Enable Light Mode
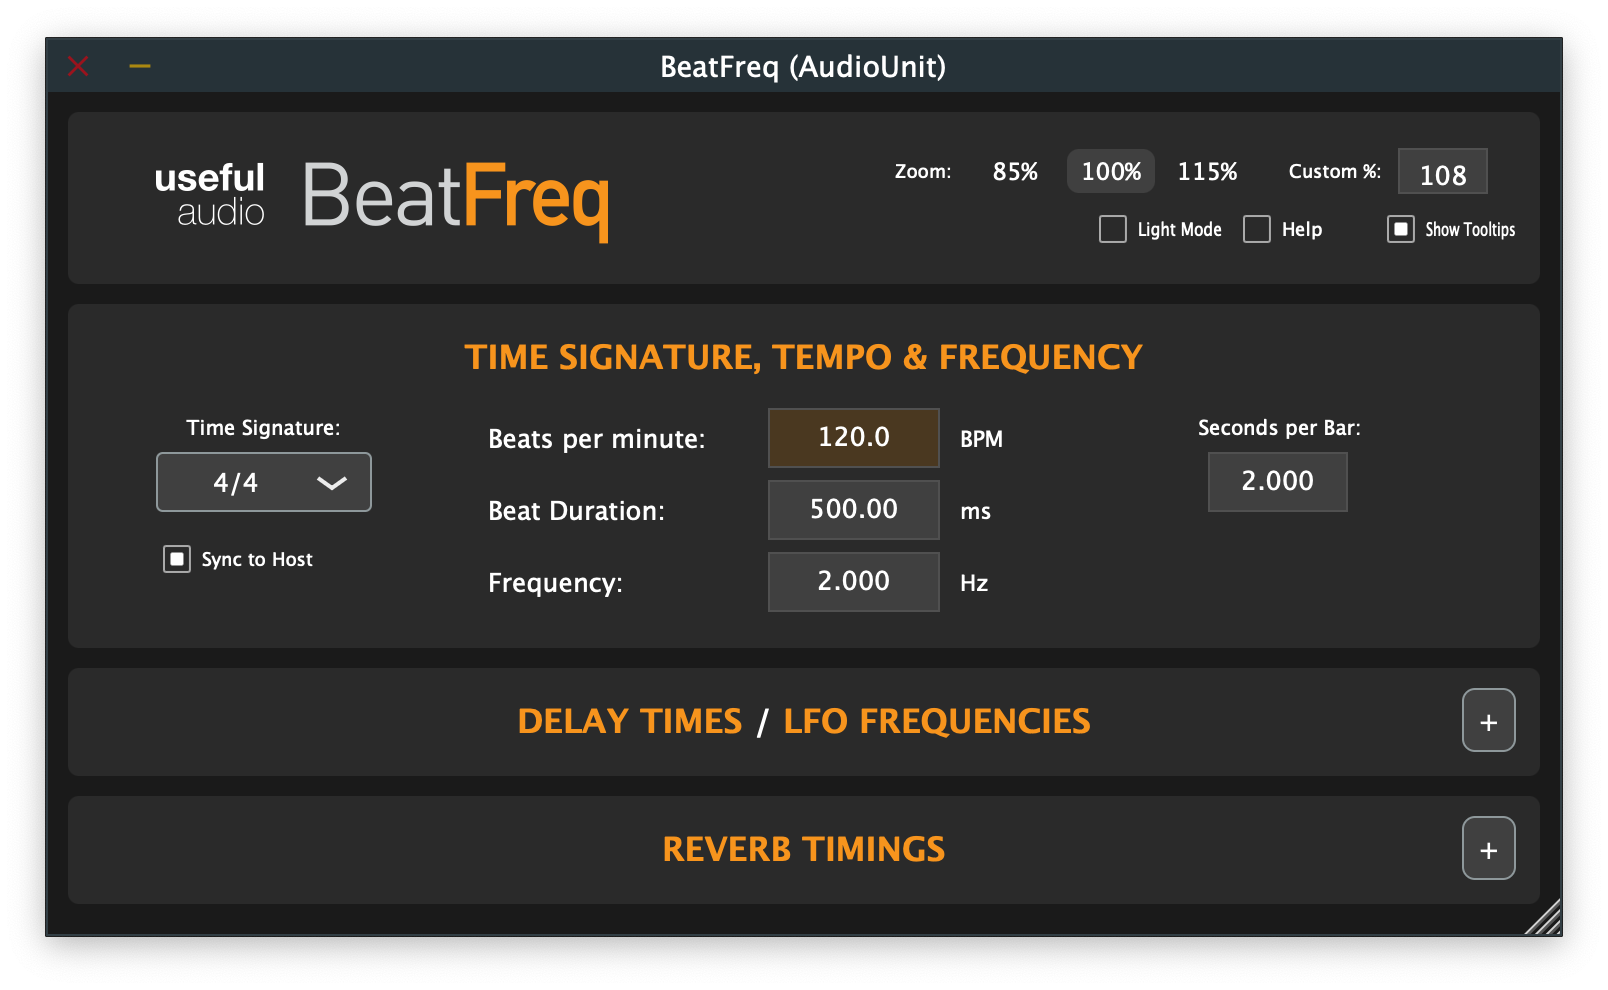Screen dimensions: 1608x990 (1112, 229)
